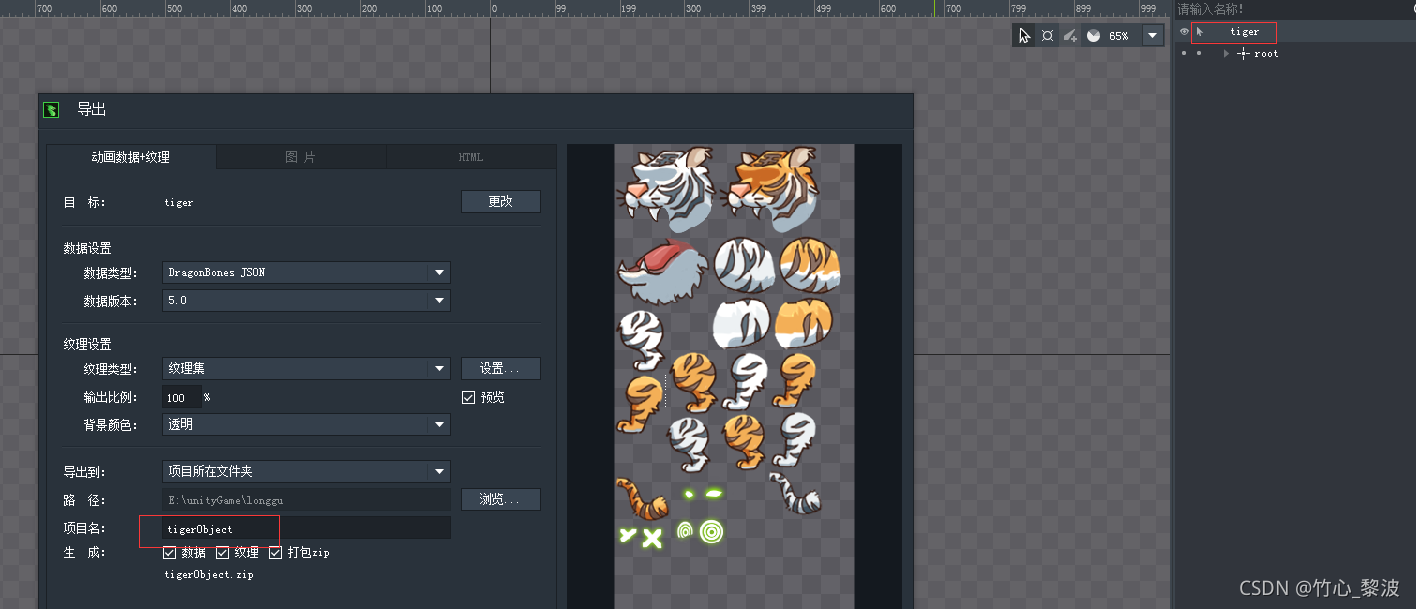Viewport: 1416px width, 609px height.
Task: Click 设置... texture settings button
Action: pyautogui.click(x=501, y=368)
